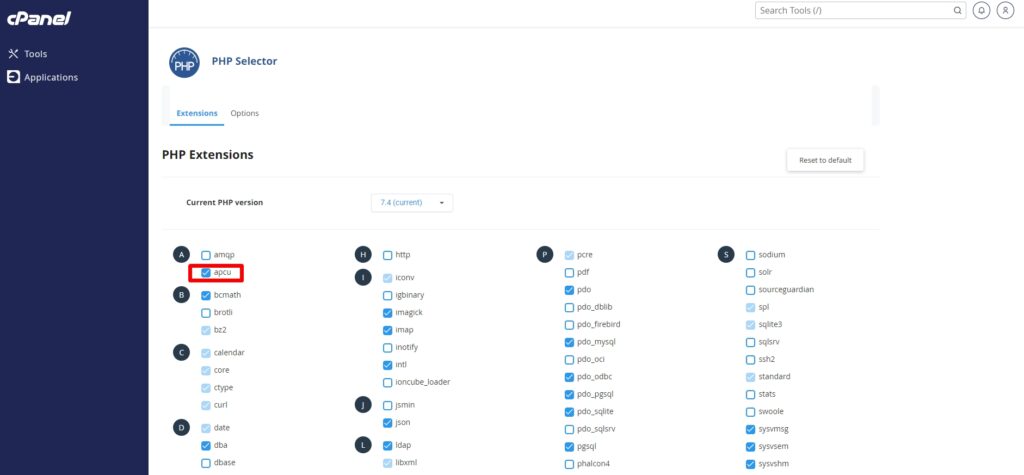Enable the pdo_firebird extension
The image size is (1024, 475).
tap(569, 325)
